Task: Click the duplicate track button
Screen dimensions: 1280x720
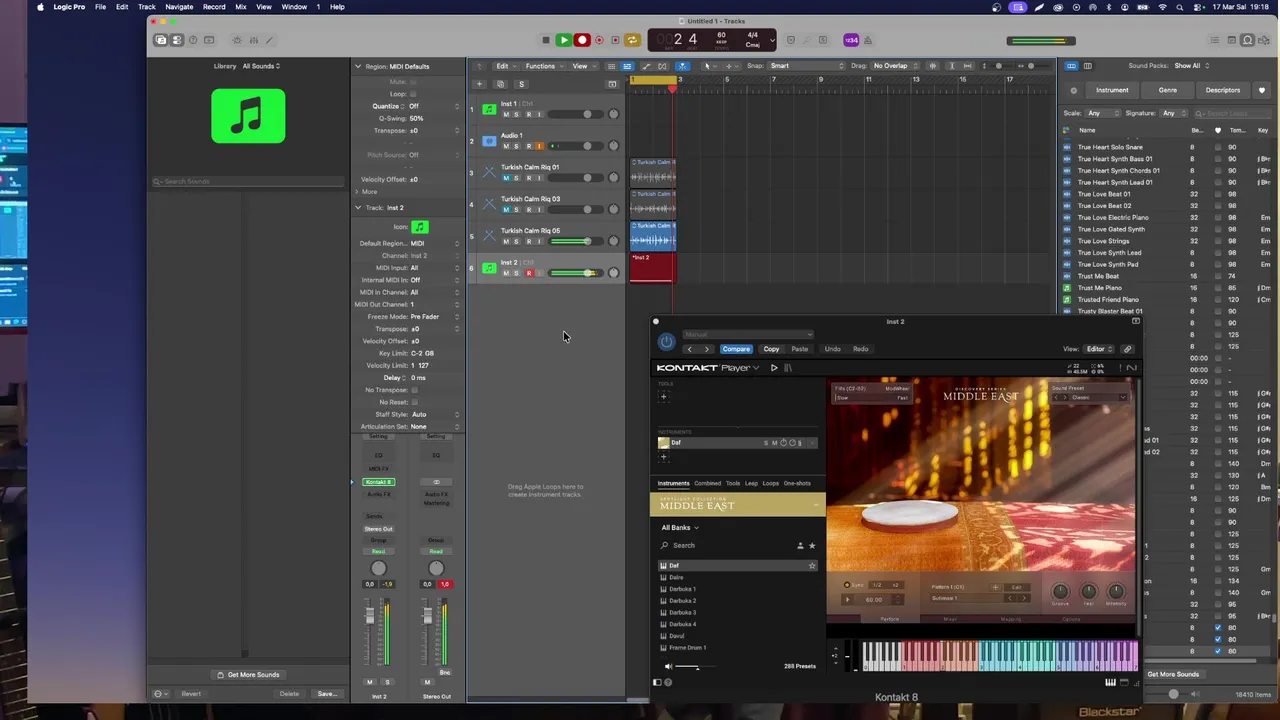Action: 500,84
